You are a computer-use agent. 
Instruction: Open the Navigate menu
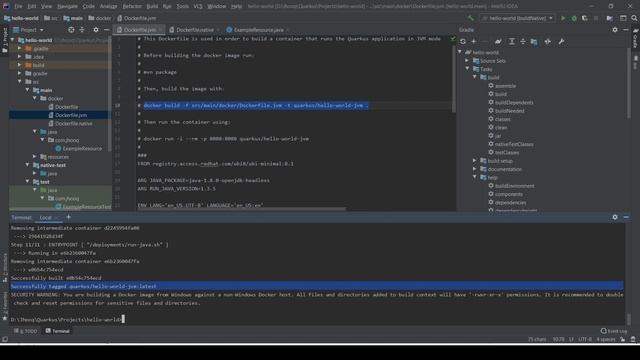(x=67, y=6)
